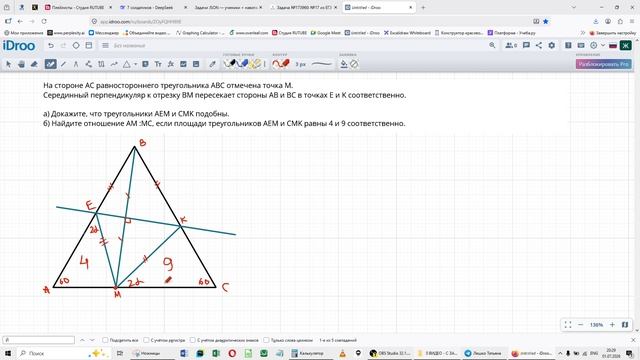Viewport: 640px width, 360px height.
Task: Open iDroo board settings gear
Action: (551, 46)
